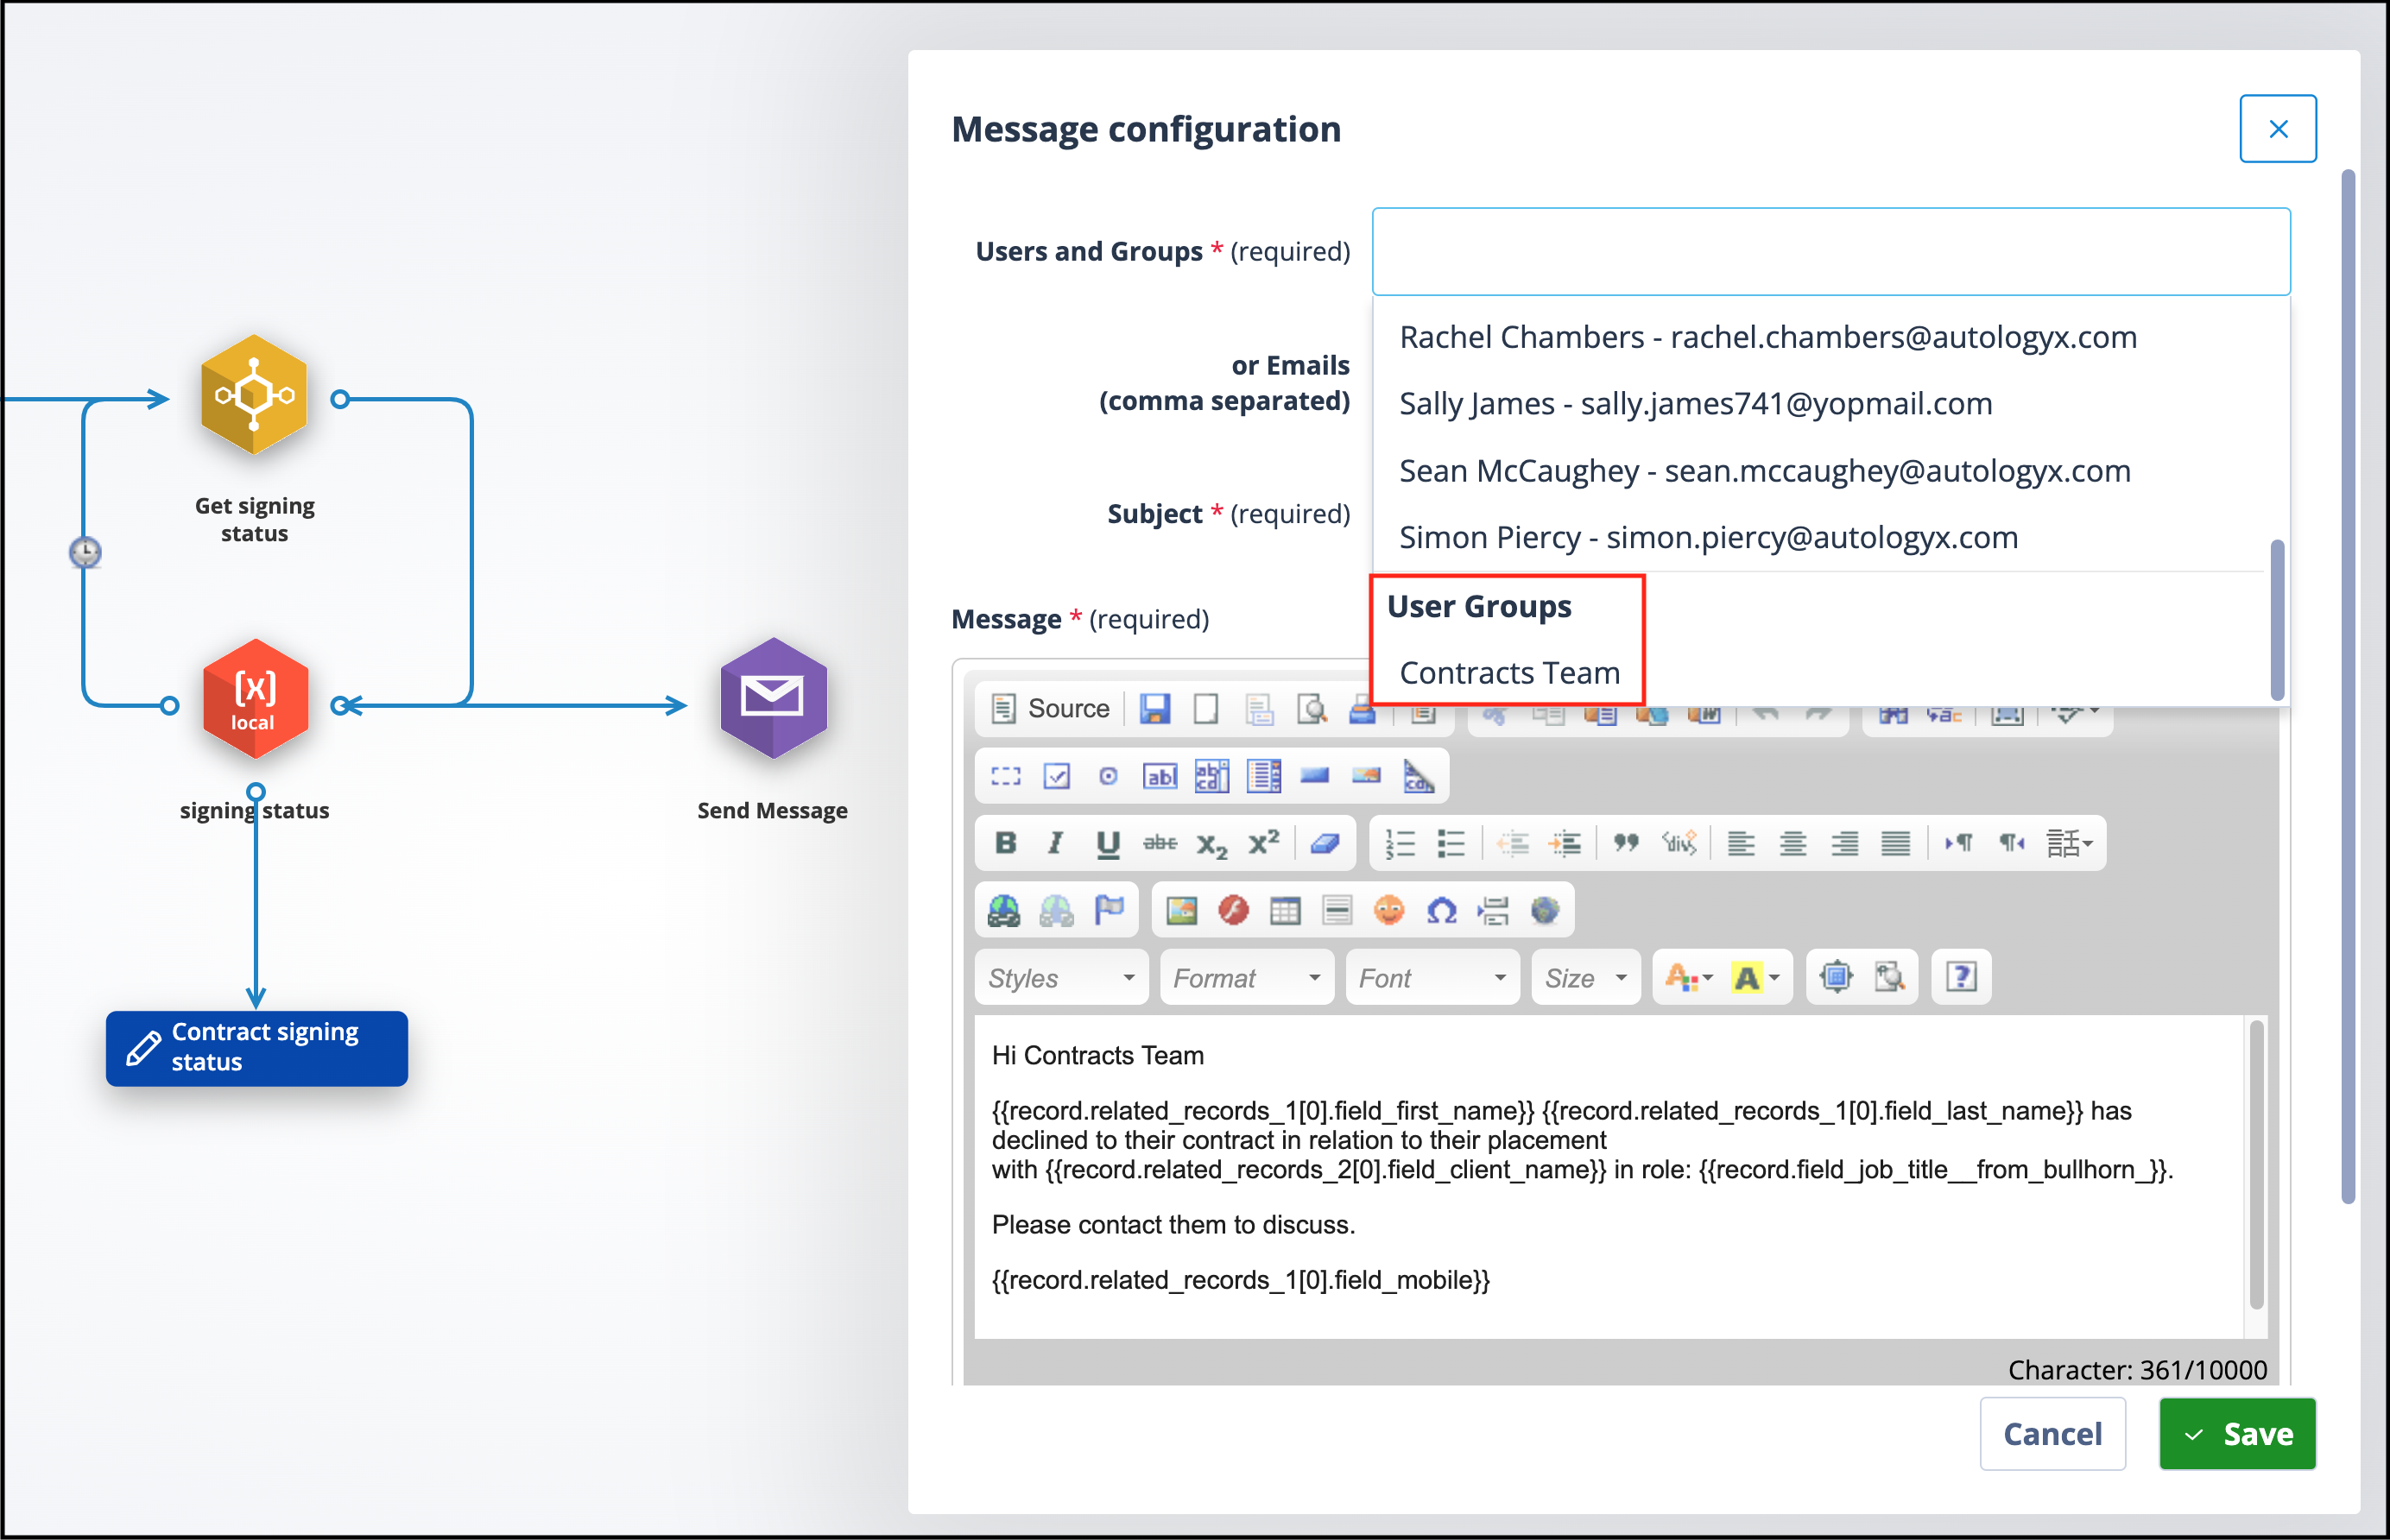2390x1540 pixels.
Task: Insert a bulleted list
Action: click(x=1452, y=843)
